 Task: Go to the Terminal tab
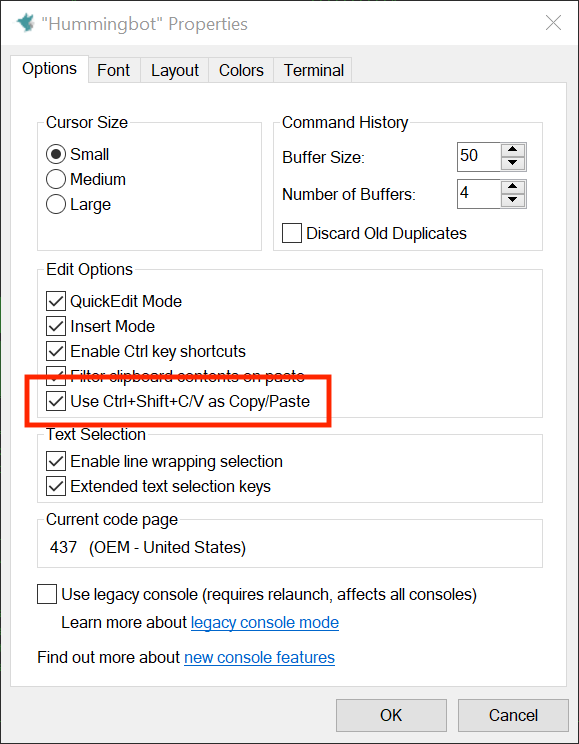[313, 70]
